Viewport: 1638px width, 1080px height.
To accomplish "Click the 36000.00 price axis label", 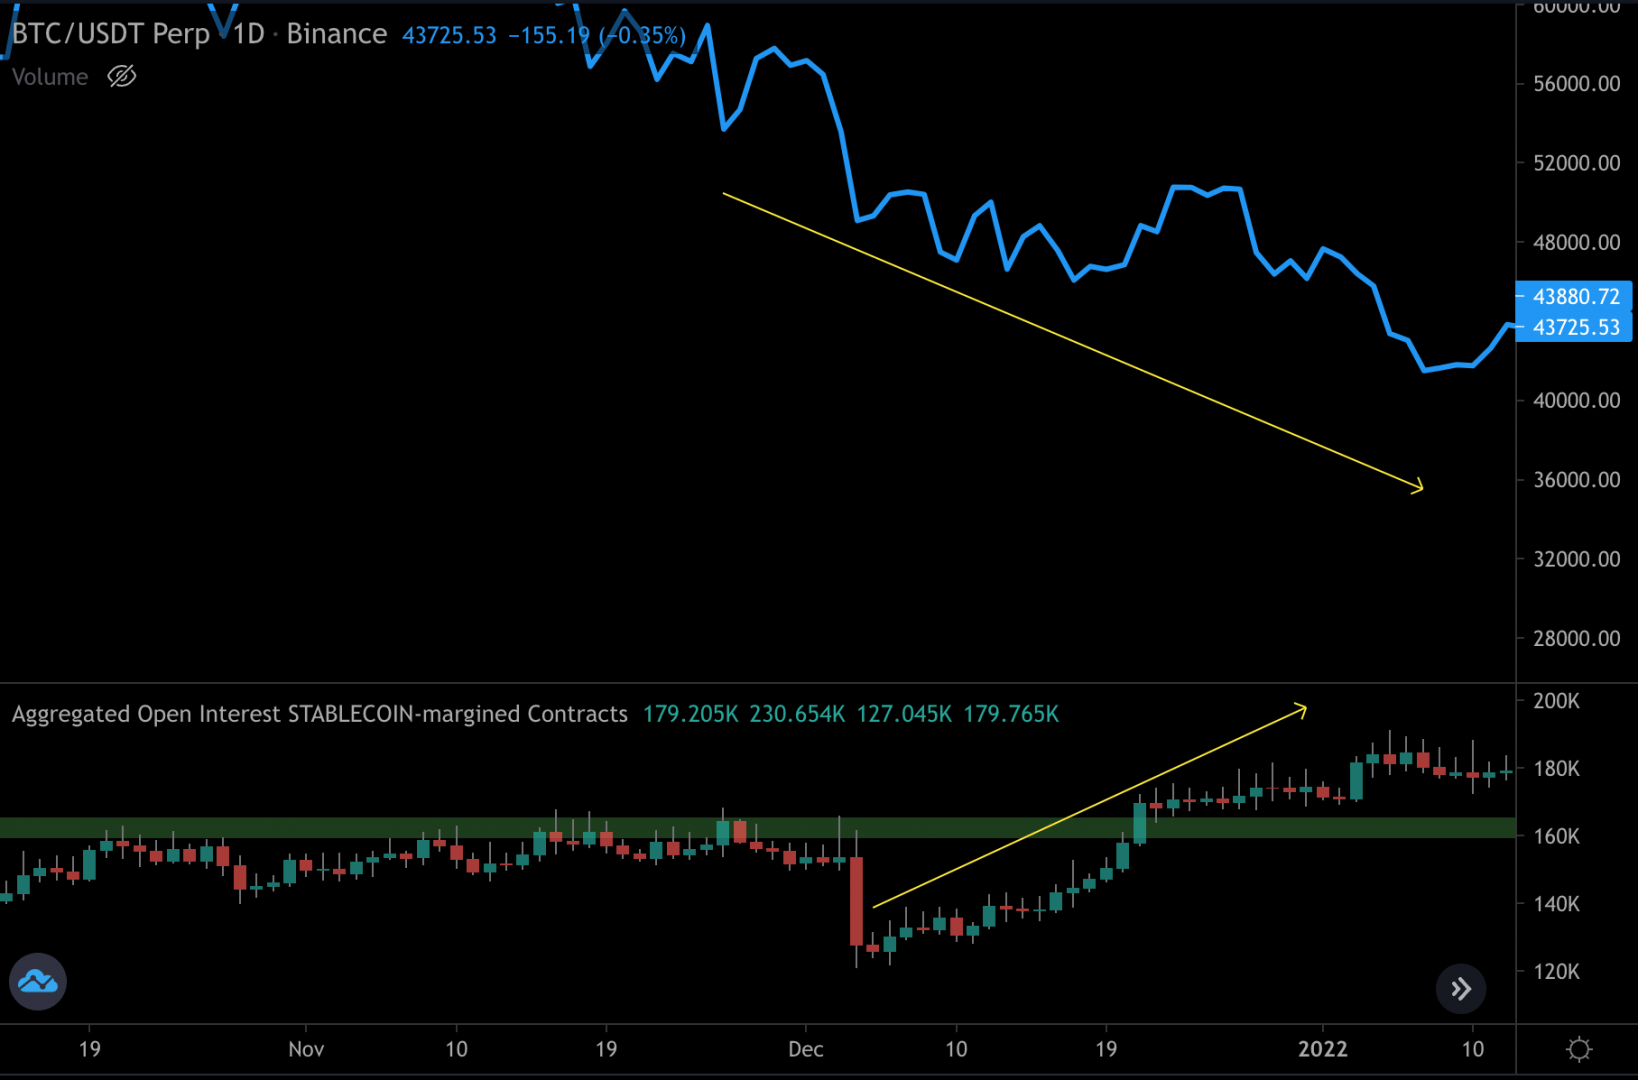I will point(1577,480).
